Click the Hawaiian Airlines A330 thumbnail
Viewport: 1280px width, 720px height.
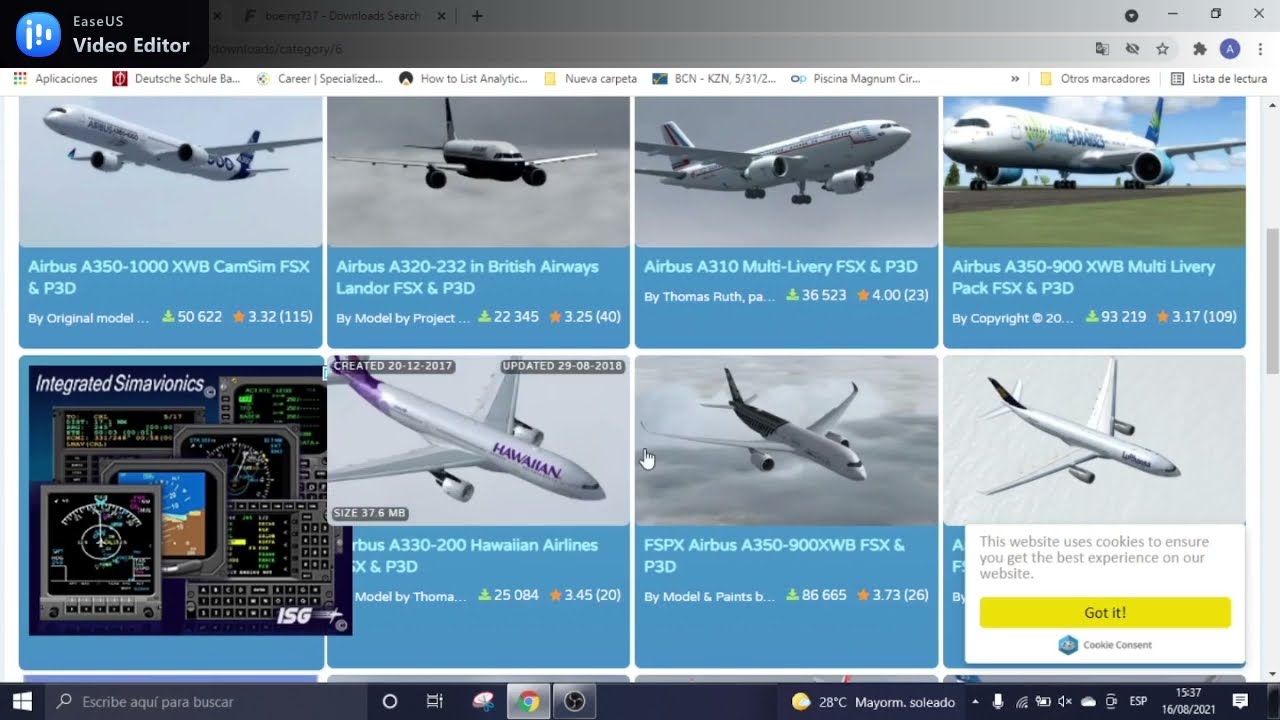[478, 440]
